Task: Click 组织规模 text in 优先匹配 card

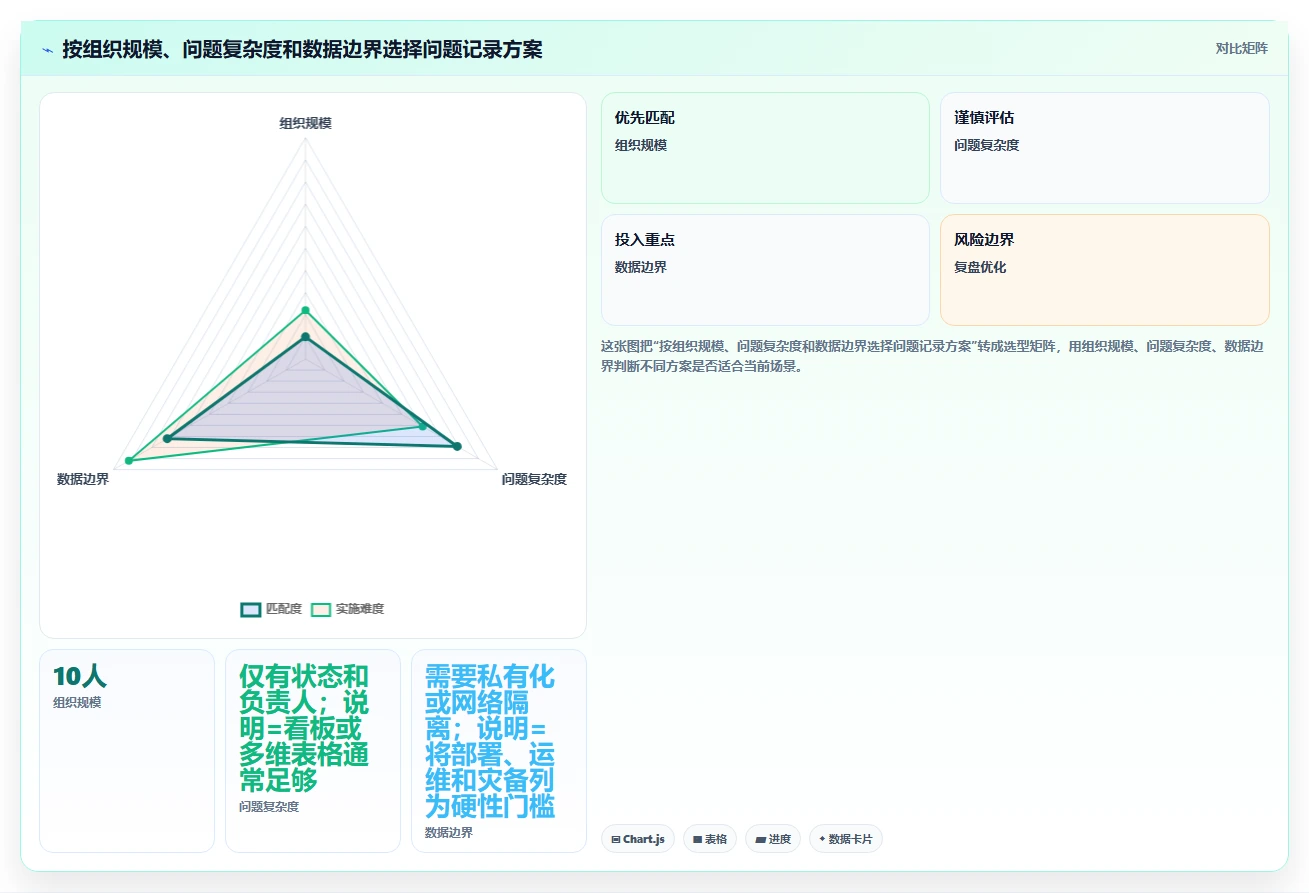Action: [641, 146]
